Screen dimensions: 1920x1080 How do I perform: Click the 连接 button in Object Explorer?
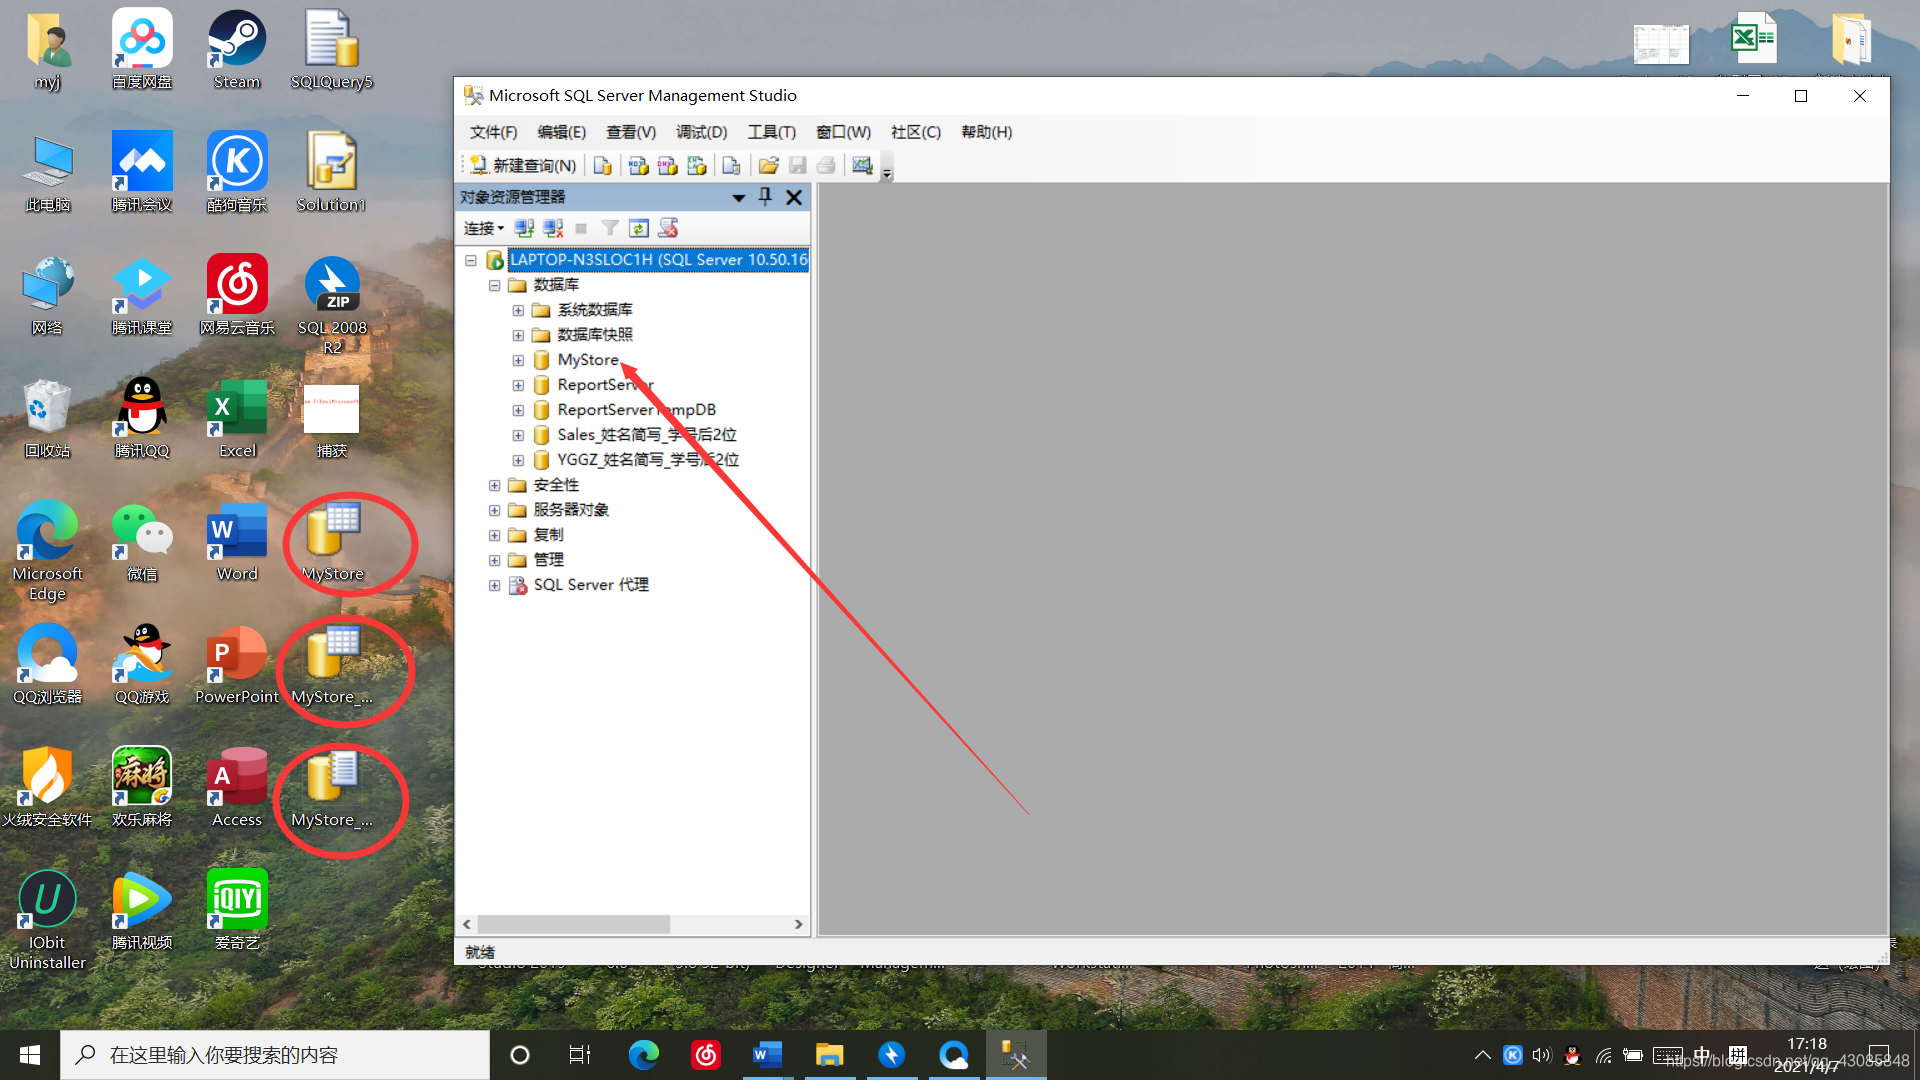[x=480, y=228]
